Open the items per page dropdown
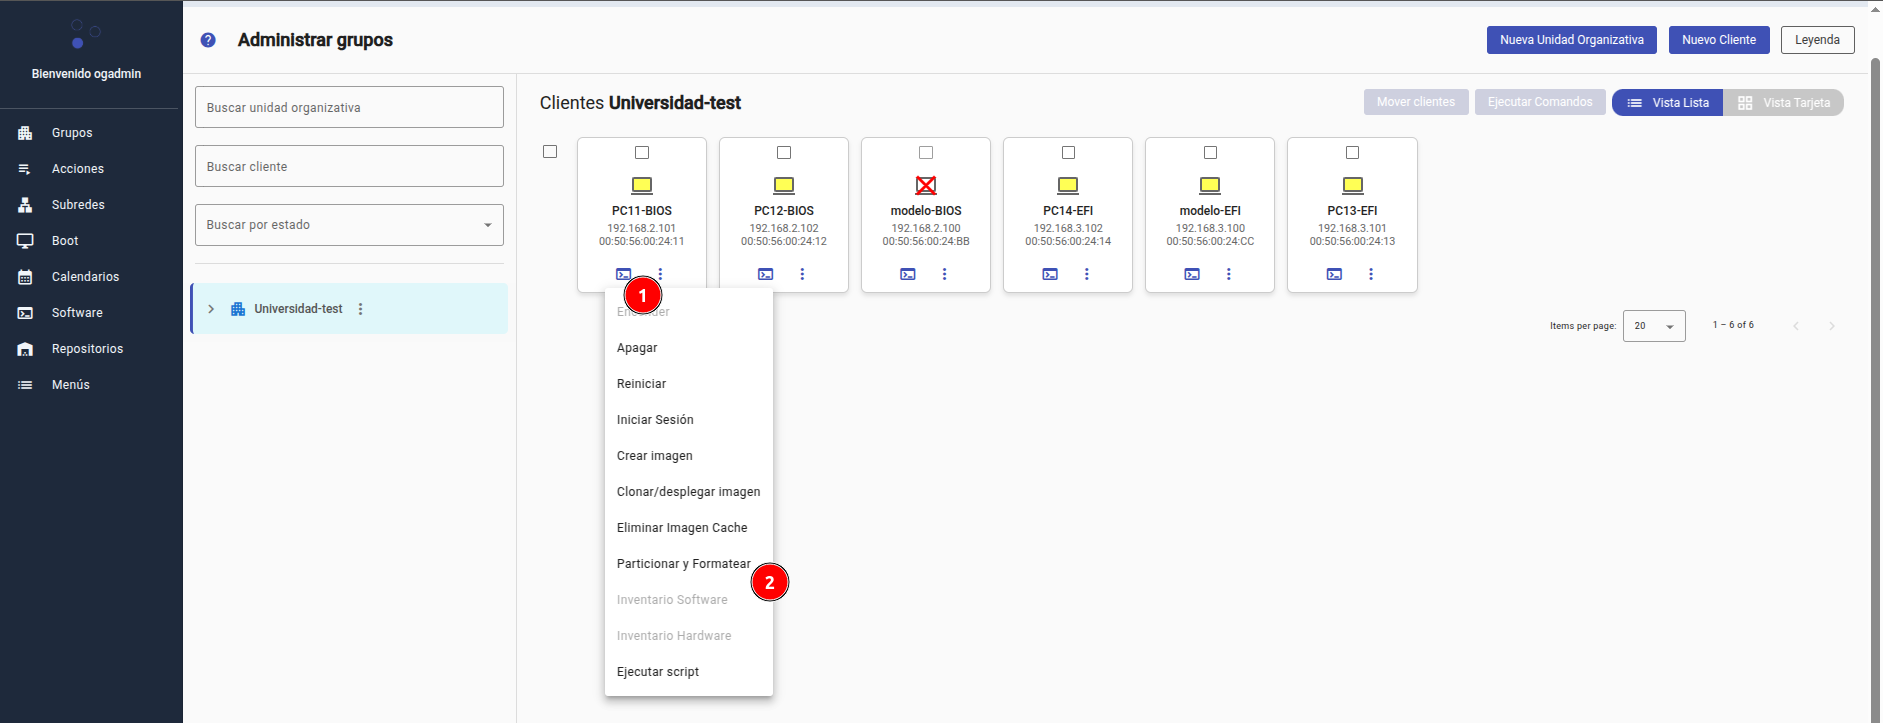Viewport: 1883px width, 723px height. click(x=1653, y=326)
